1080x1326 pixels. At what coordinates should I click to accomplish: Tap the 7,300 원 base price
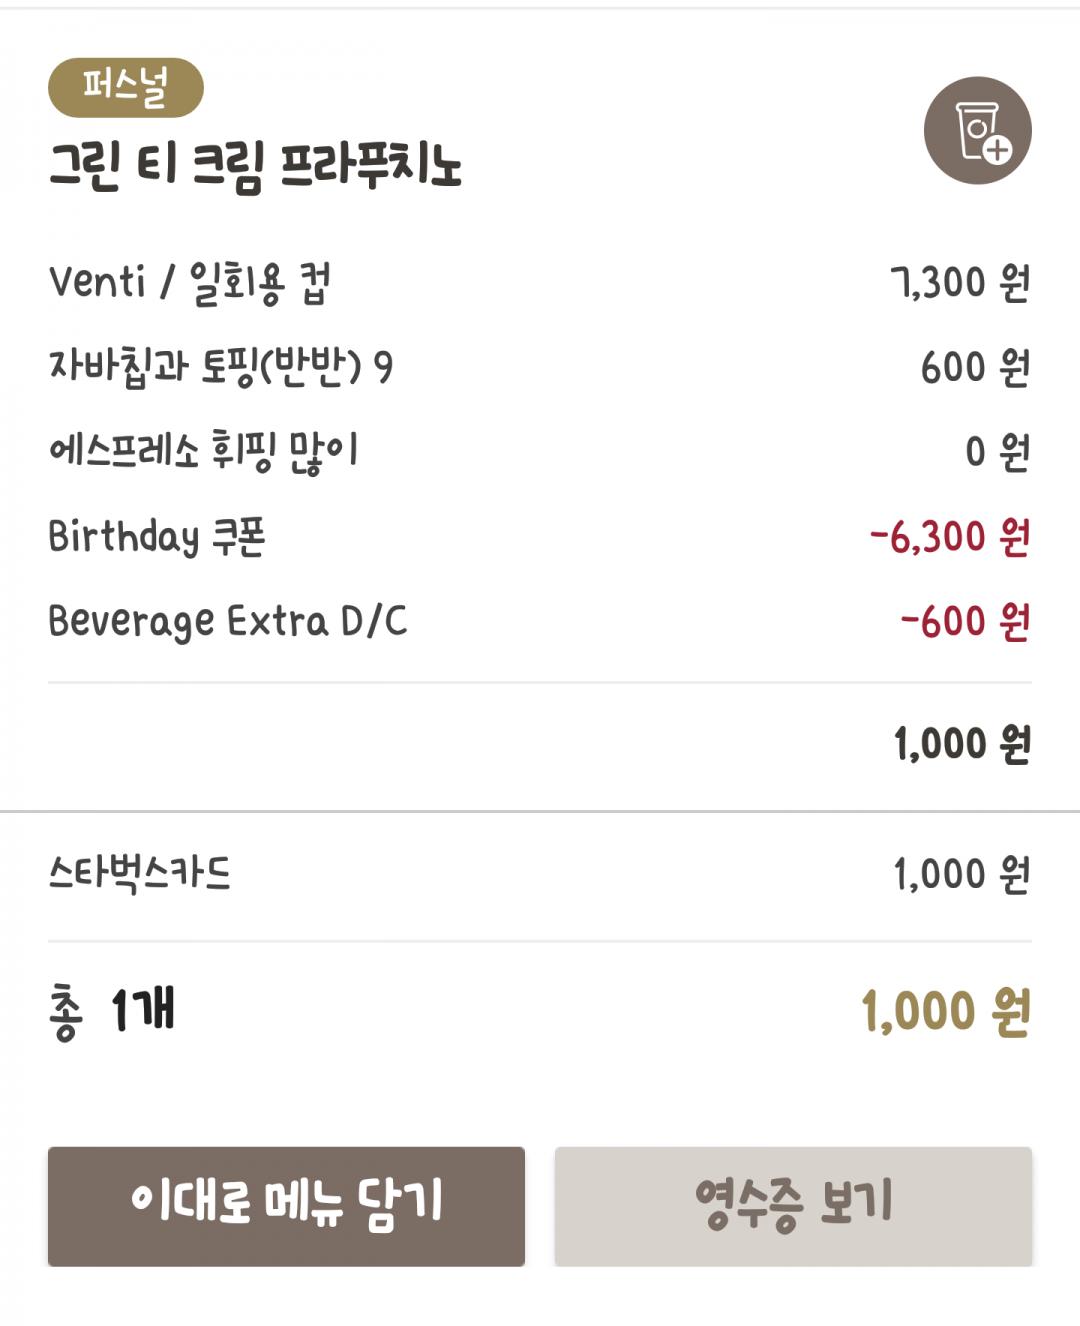click(959, 283)
